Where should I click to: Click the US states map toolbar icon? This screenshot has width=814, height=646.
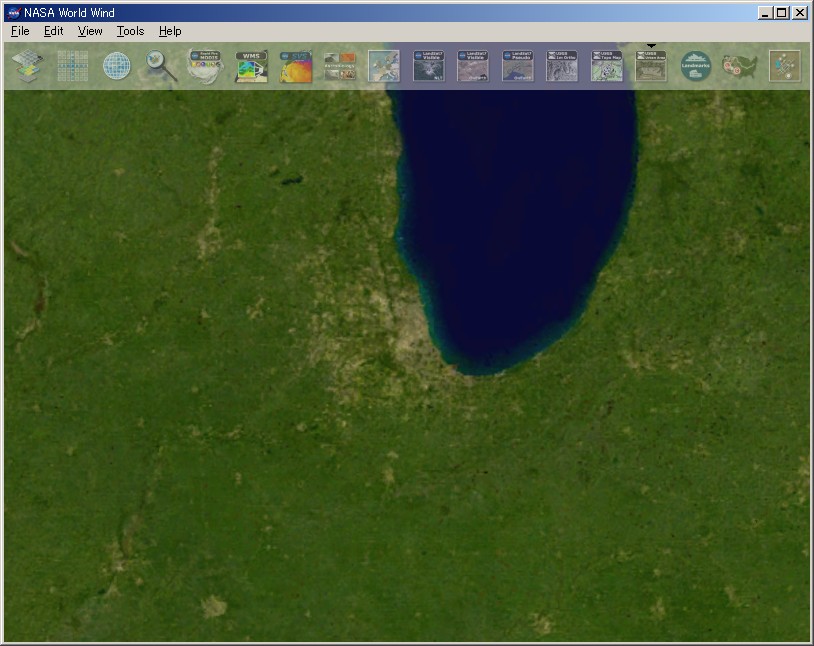pos(738,66)
